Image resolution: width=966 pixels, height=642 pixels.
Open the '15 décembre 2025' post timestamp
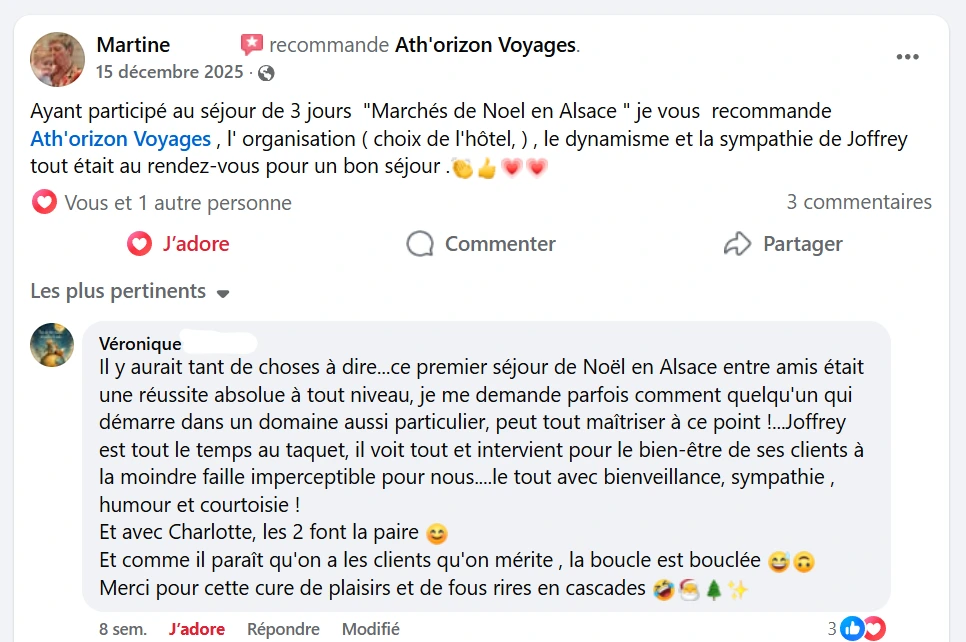point(170,72)
